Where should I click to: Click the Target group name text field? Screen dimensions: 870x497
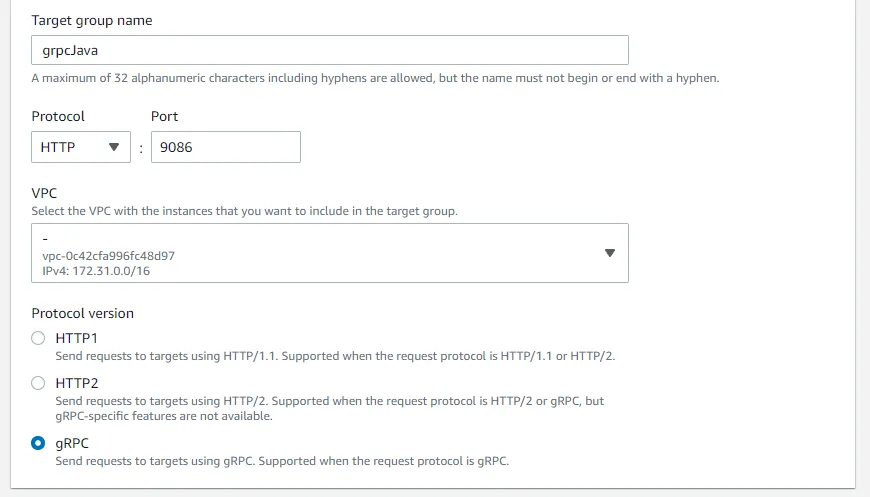[x=330, y=50]
